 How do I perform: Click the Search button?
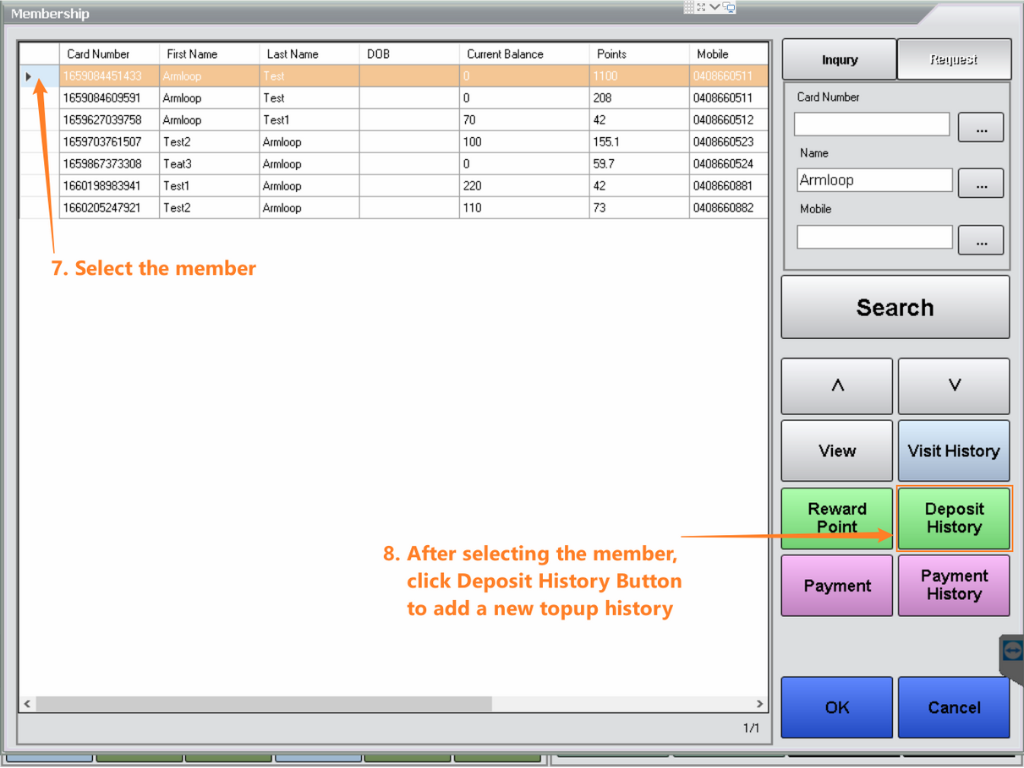[x=895, y=308]
